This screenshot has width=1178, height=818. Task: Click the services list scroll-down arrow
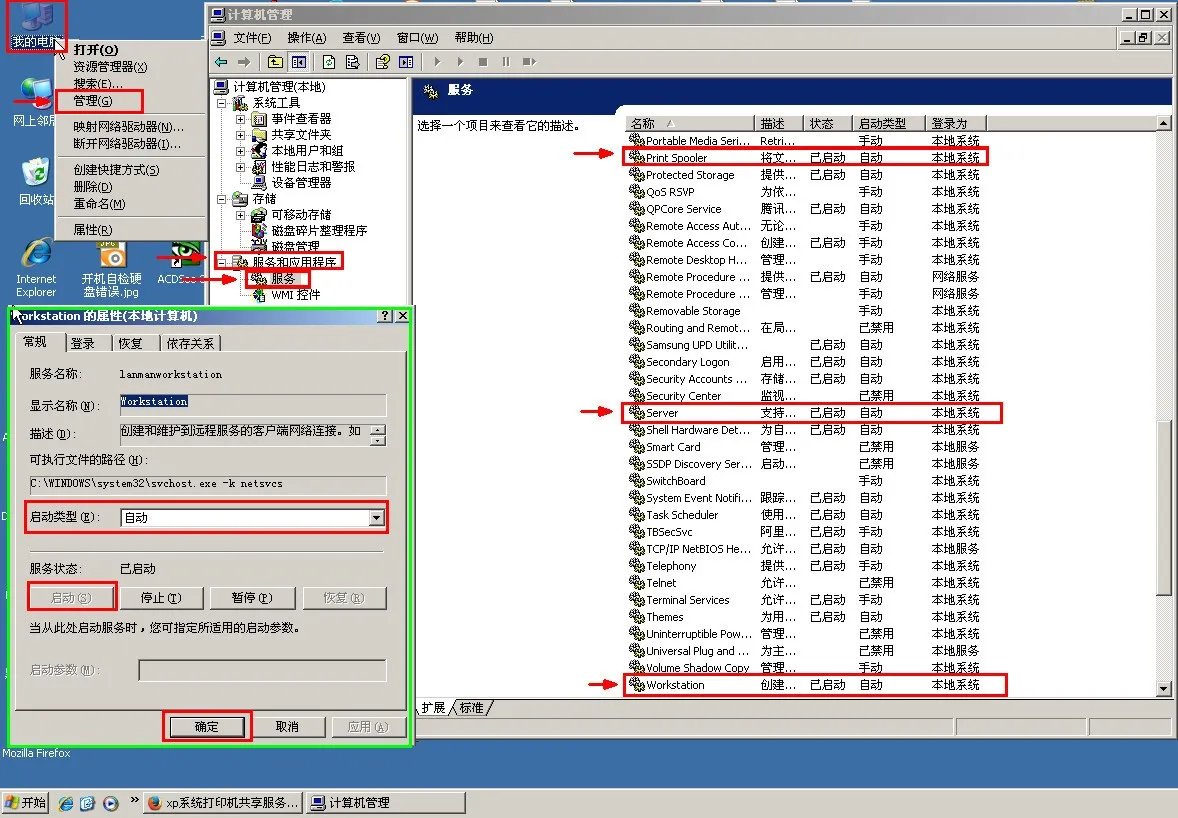[1163, 689]
